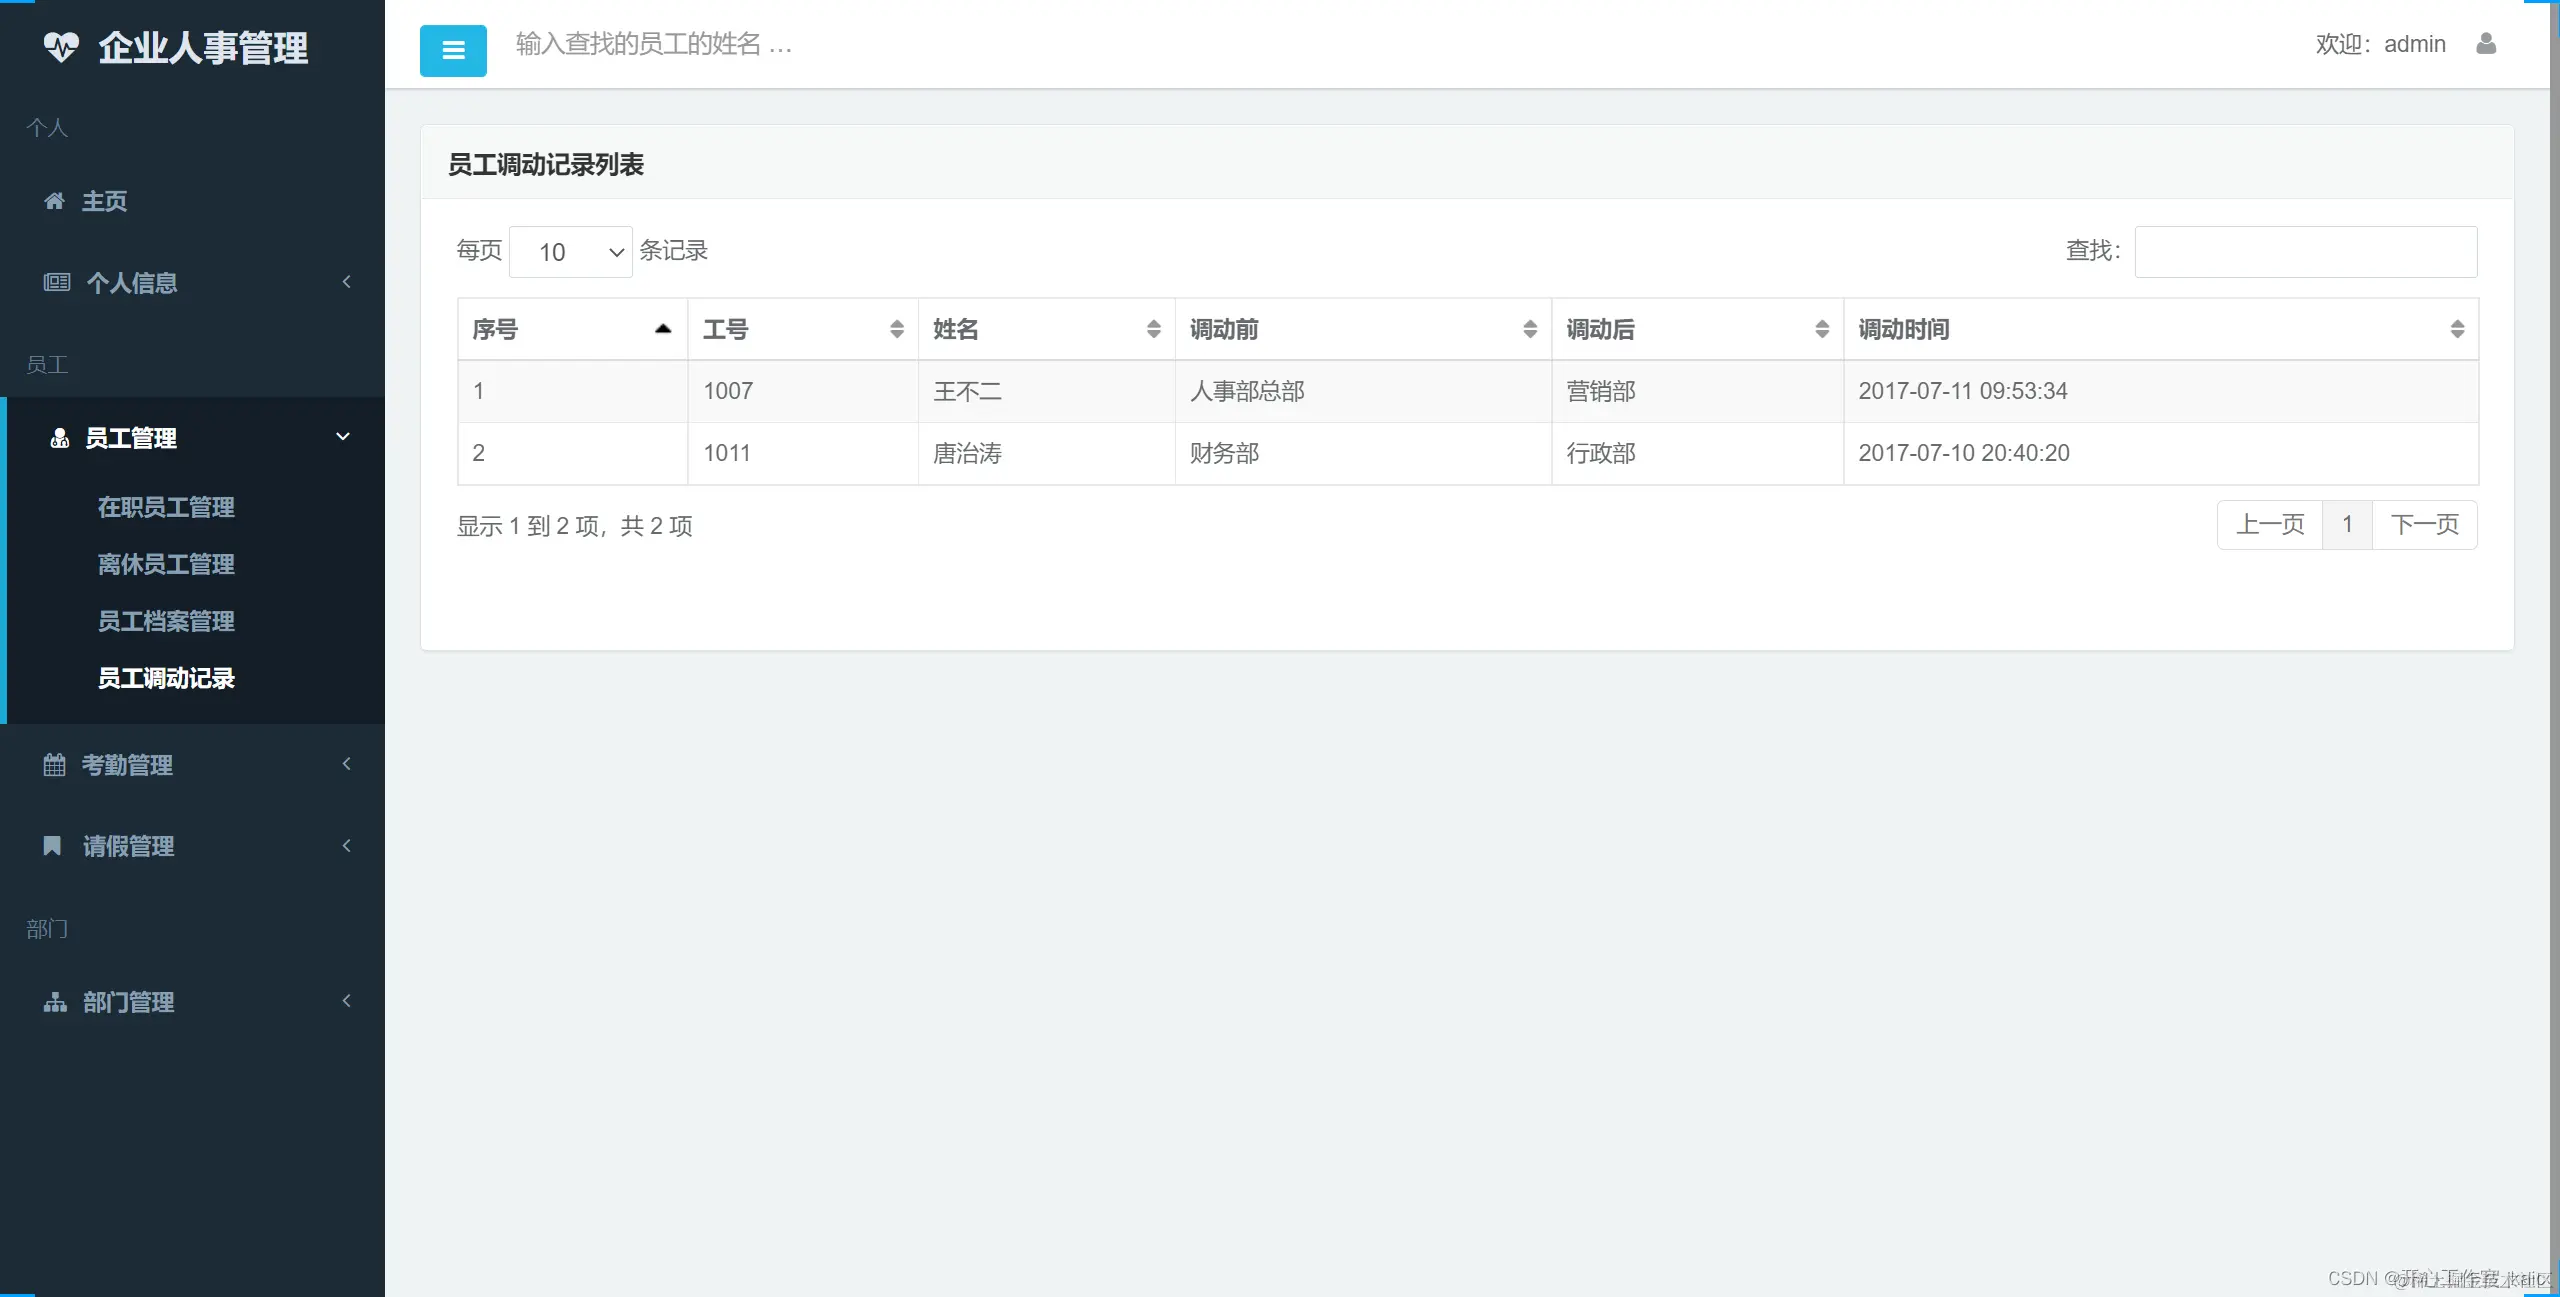
Task: Select 员工档案管理 in sidebar
Action: [x=166, y=621]
